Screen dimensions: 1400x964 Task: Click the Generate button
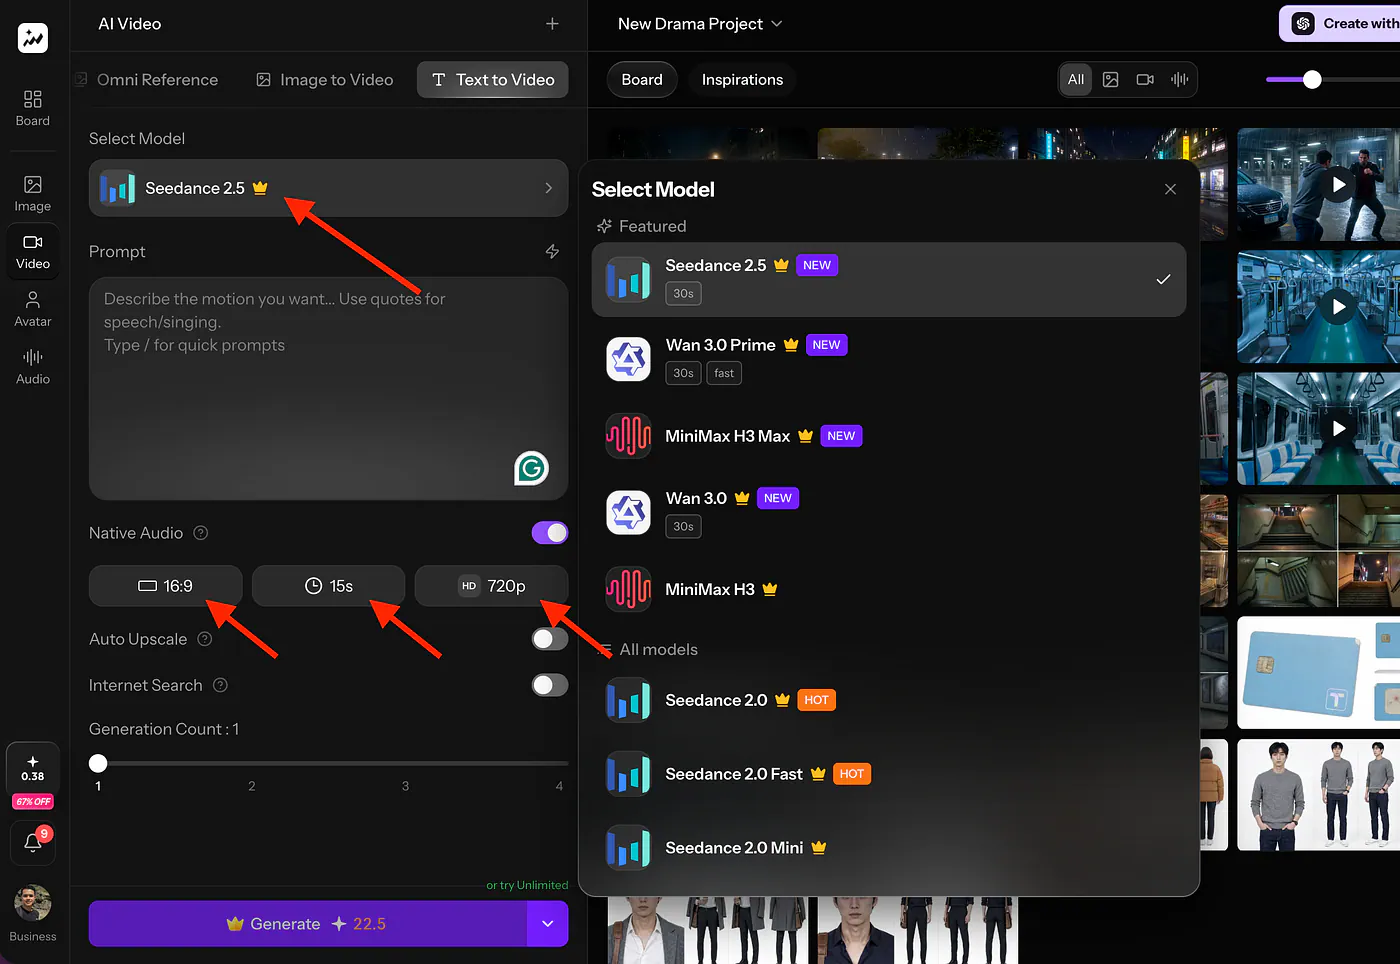click(x=308, y=924)
